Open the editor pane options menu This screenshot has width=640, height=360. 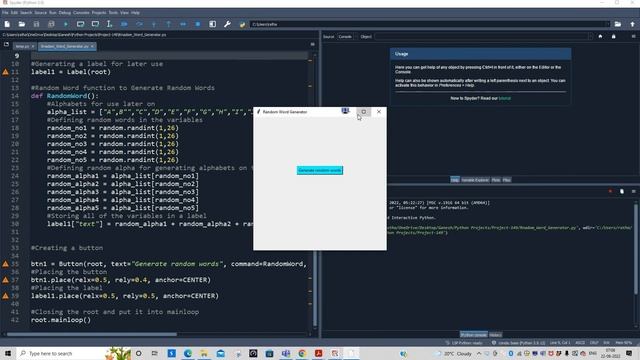point(313,44)
